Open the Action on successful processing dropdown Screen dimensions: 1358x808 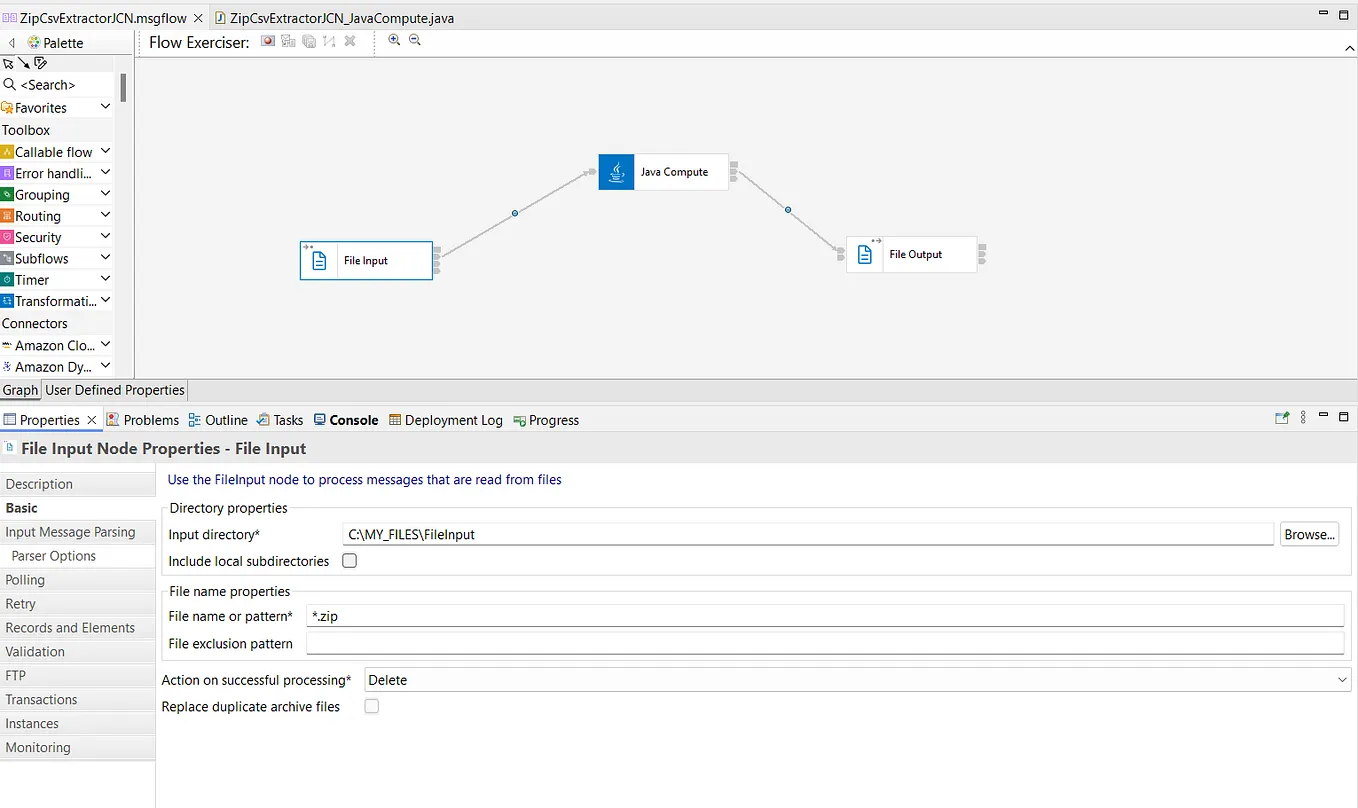click(1343, 679)
